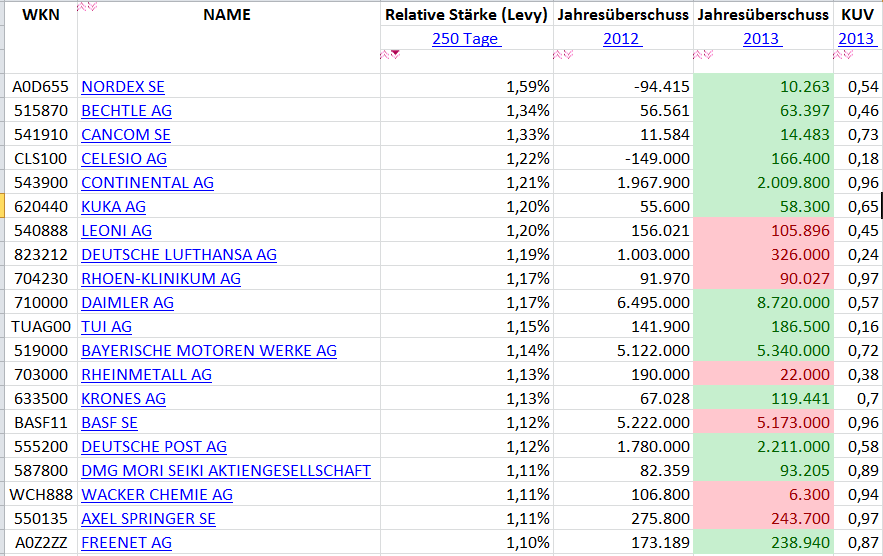The height and width of the screenshot is (556, 883).
Task: Select red 2013 cell 5.173.000
Action: coord(764,422)
